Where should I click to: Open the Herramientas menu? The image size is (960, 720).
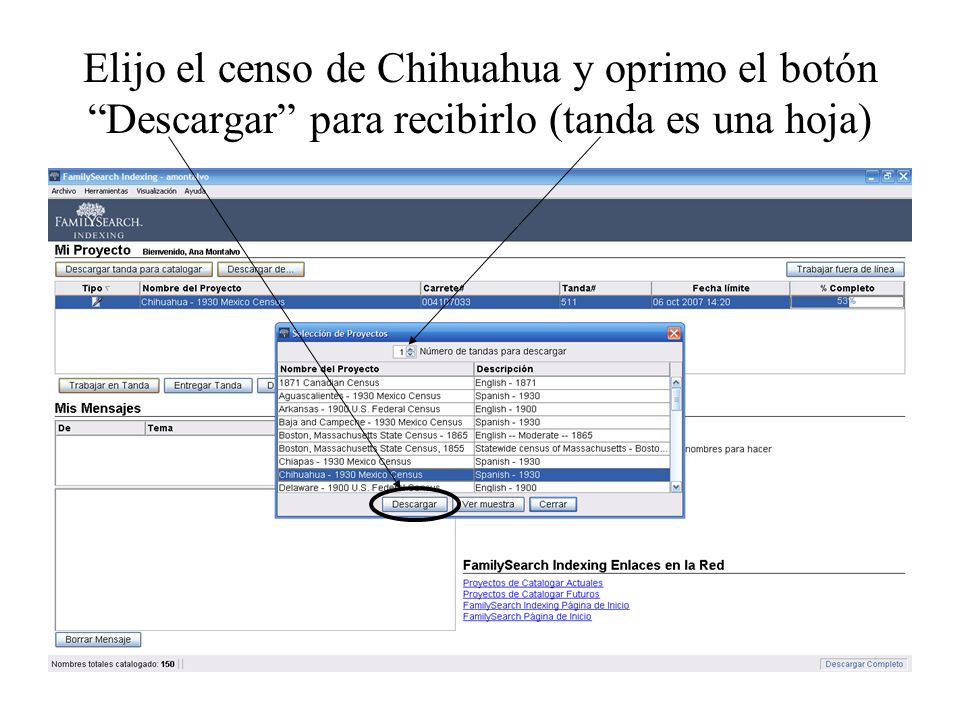(x=106, y=191)
